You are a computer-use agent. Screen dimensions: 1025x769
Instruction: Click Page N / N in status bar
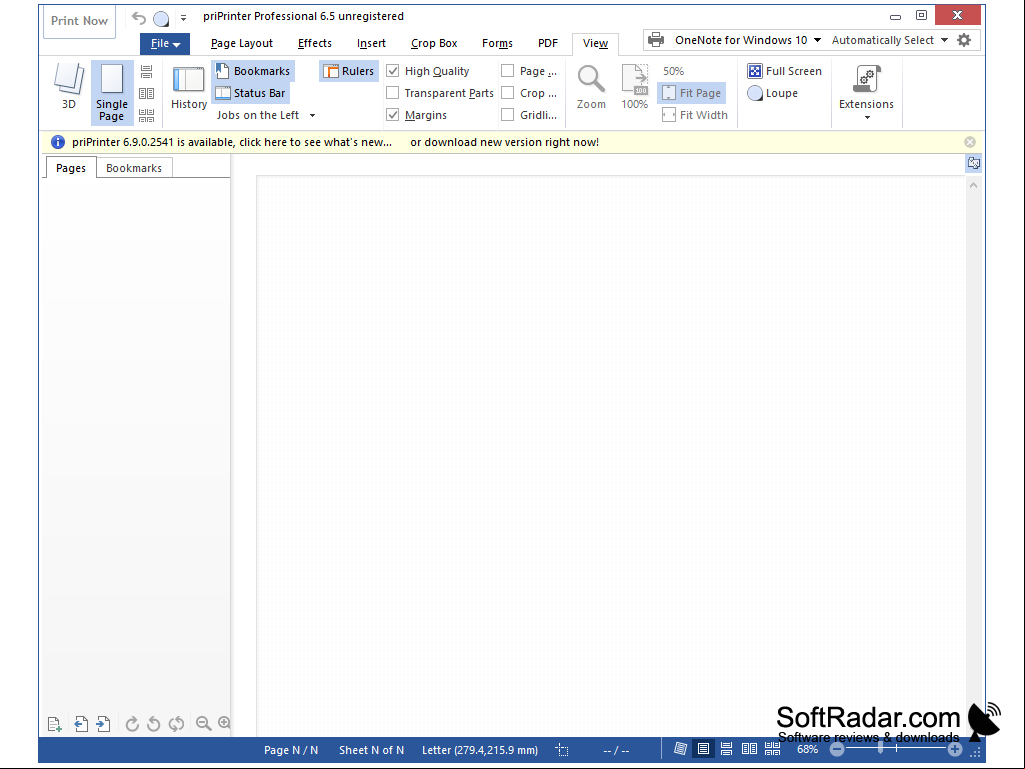(291, 750)
